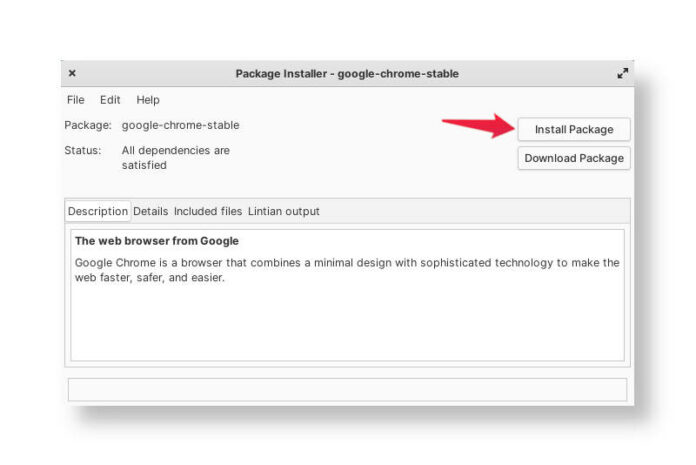Click the 'All dependencies are satisfied' status text
This screenshot has width=696, height=465.
(168, 158)
